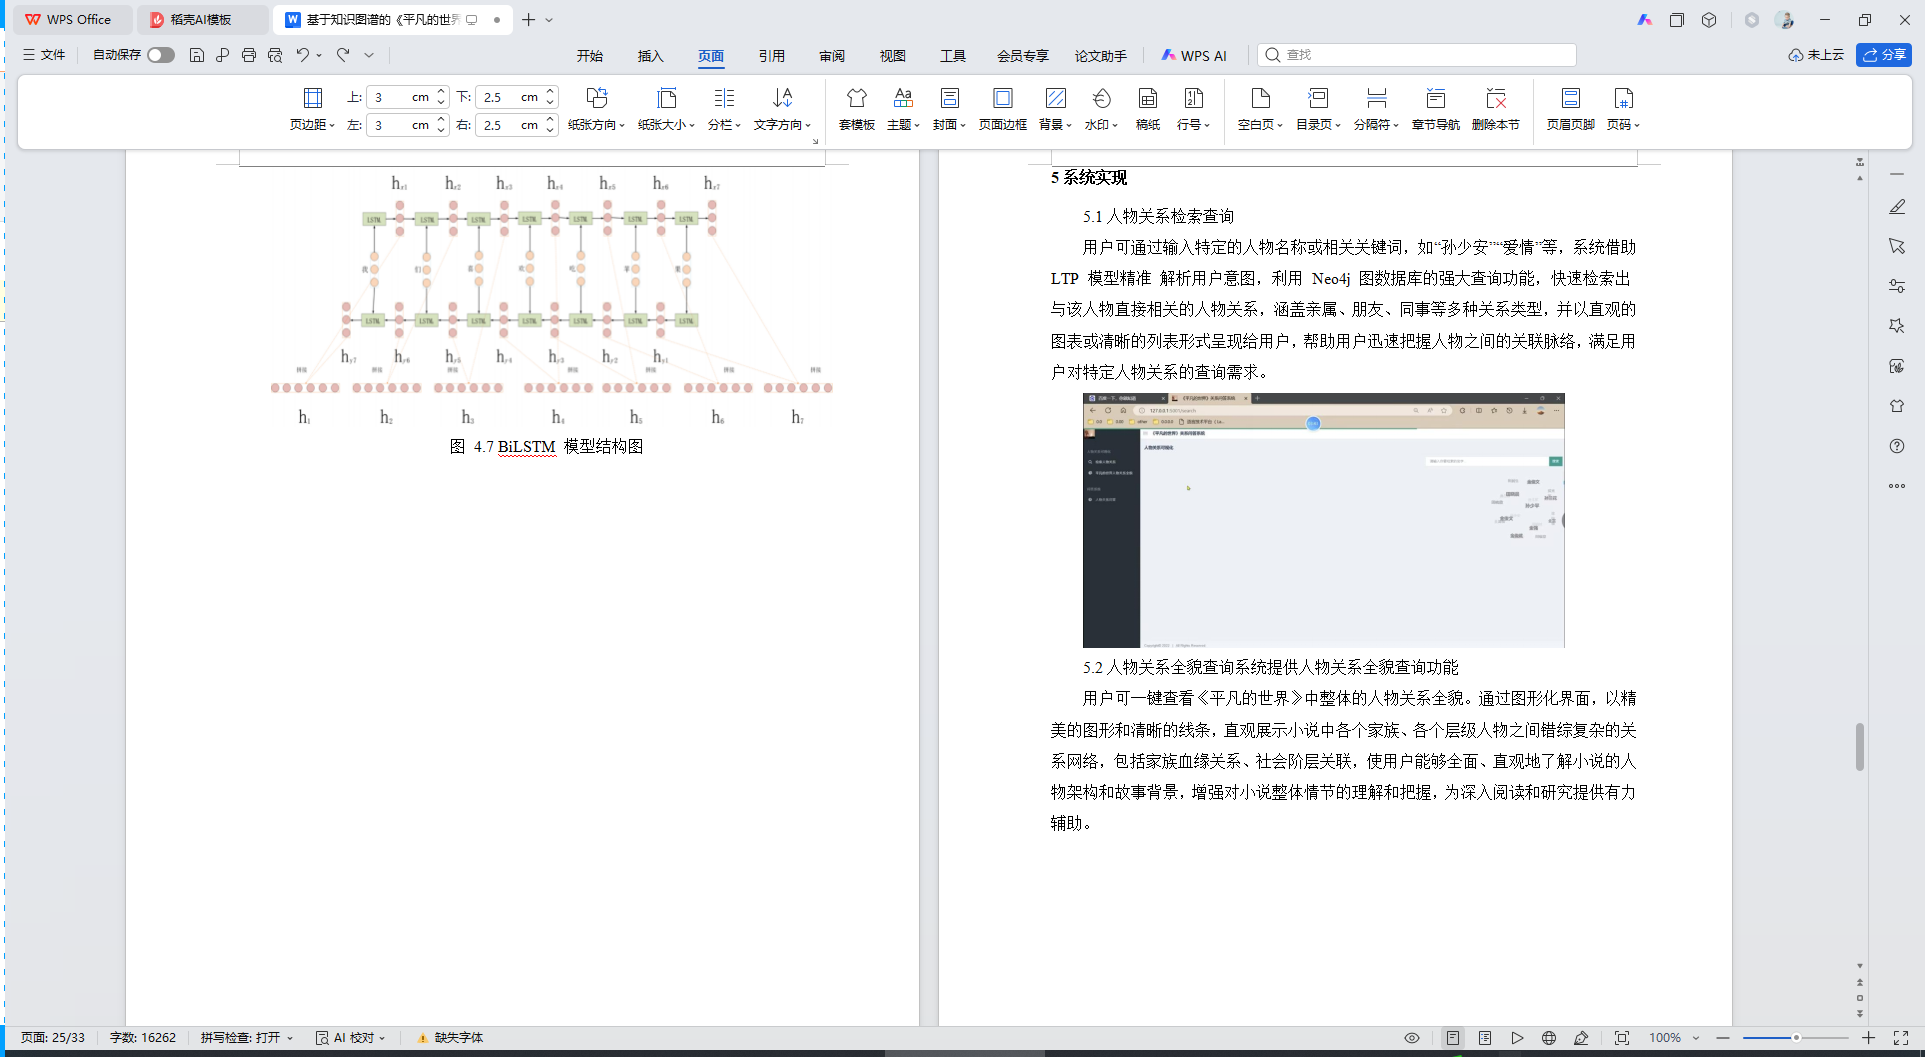Open the 页边距 page margins tool
This screenshot has height=1057, width=1925.
pyautogui.click(x=312, y=109)
